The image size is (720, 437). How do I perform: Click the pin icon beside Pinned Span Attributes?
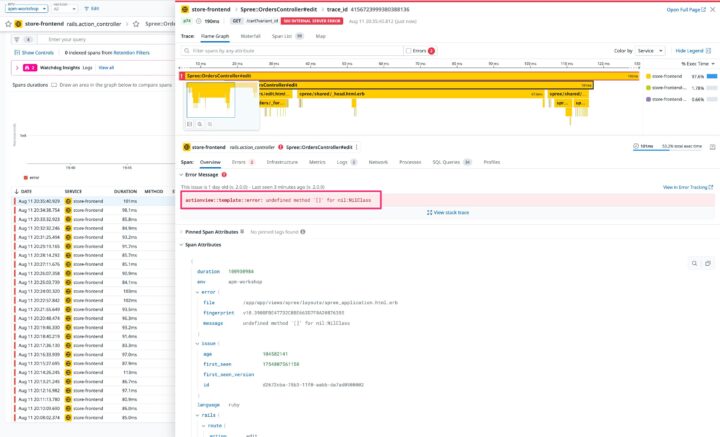242,231
